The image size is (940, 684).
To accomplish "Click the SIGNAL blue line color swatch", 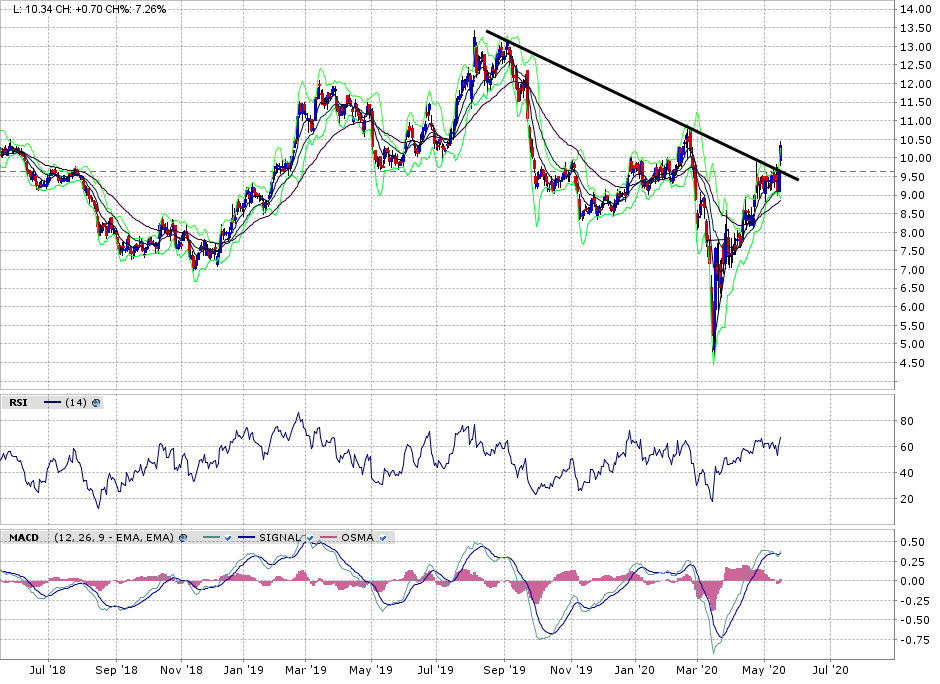I will (x=248, y=538).
